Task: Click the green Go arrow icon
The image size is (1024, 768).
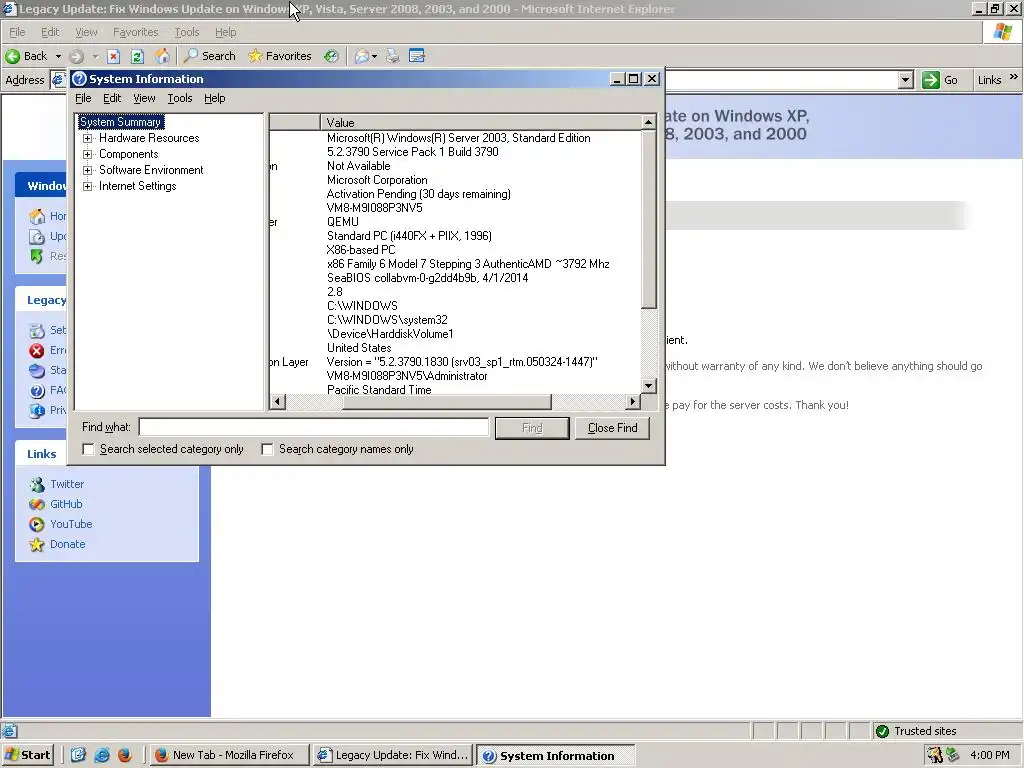Action: point(931,80)
